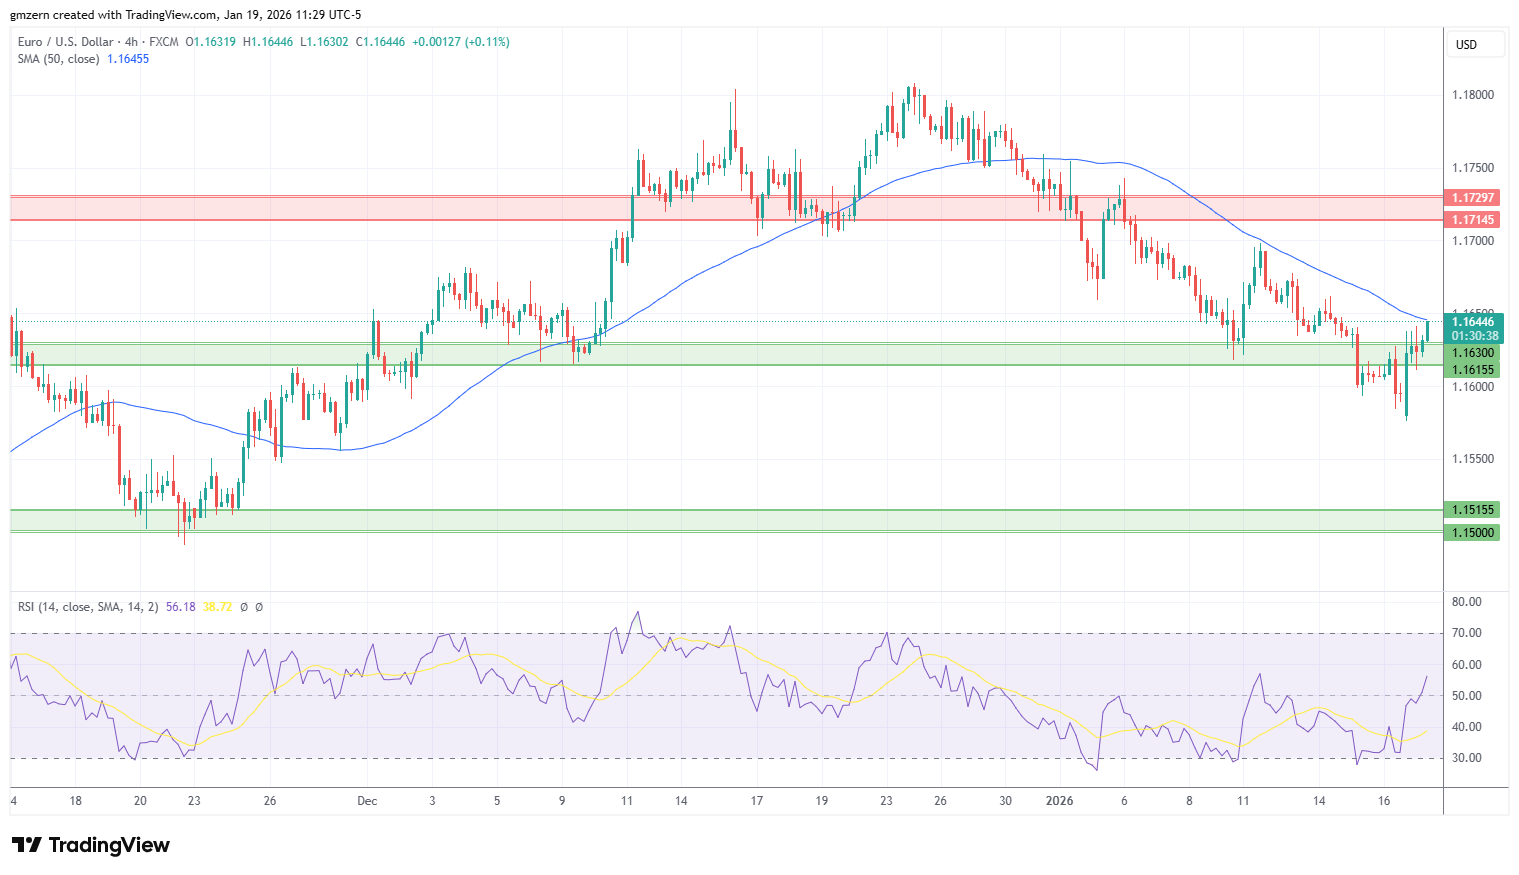Click the SMA value 1.16455

[x=128, y=59]
